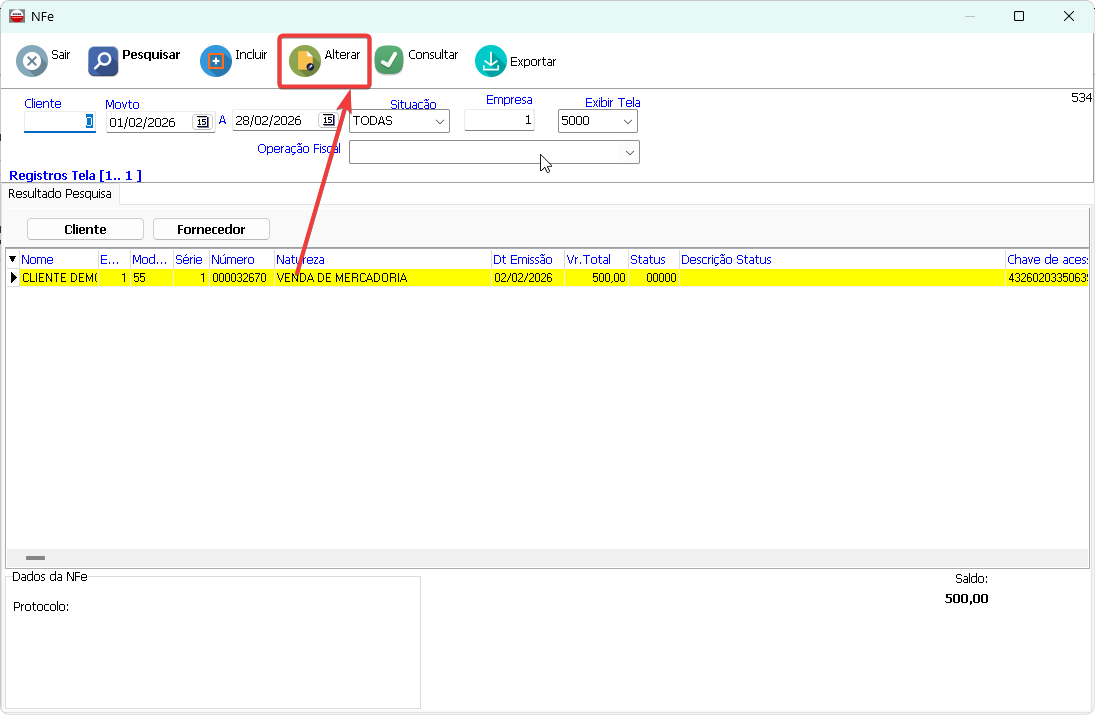
Task: Click the Cliente input field
Action: 59,121
